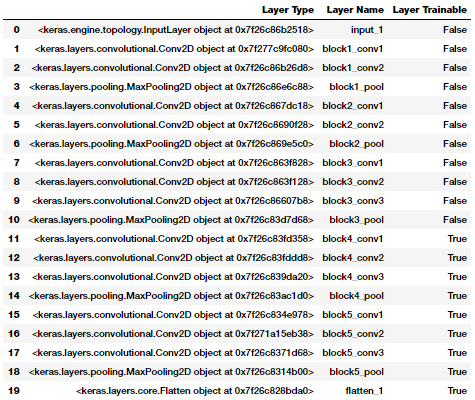
Task: Select Conv2D object at 0x7f26c8371d68
Action: (x=173, y=353)
